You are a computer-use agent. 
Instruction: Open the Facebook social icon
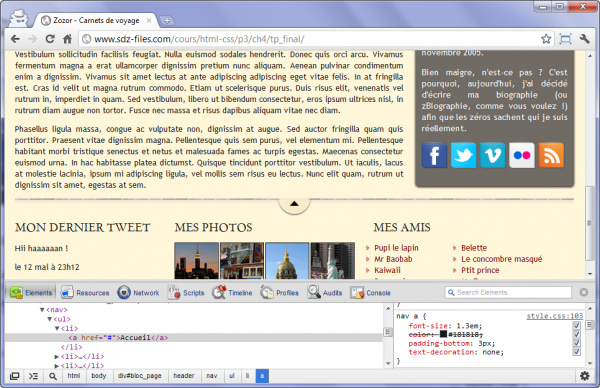click(434, 155)
